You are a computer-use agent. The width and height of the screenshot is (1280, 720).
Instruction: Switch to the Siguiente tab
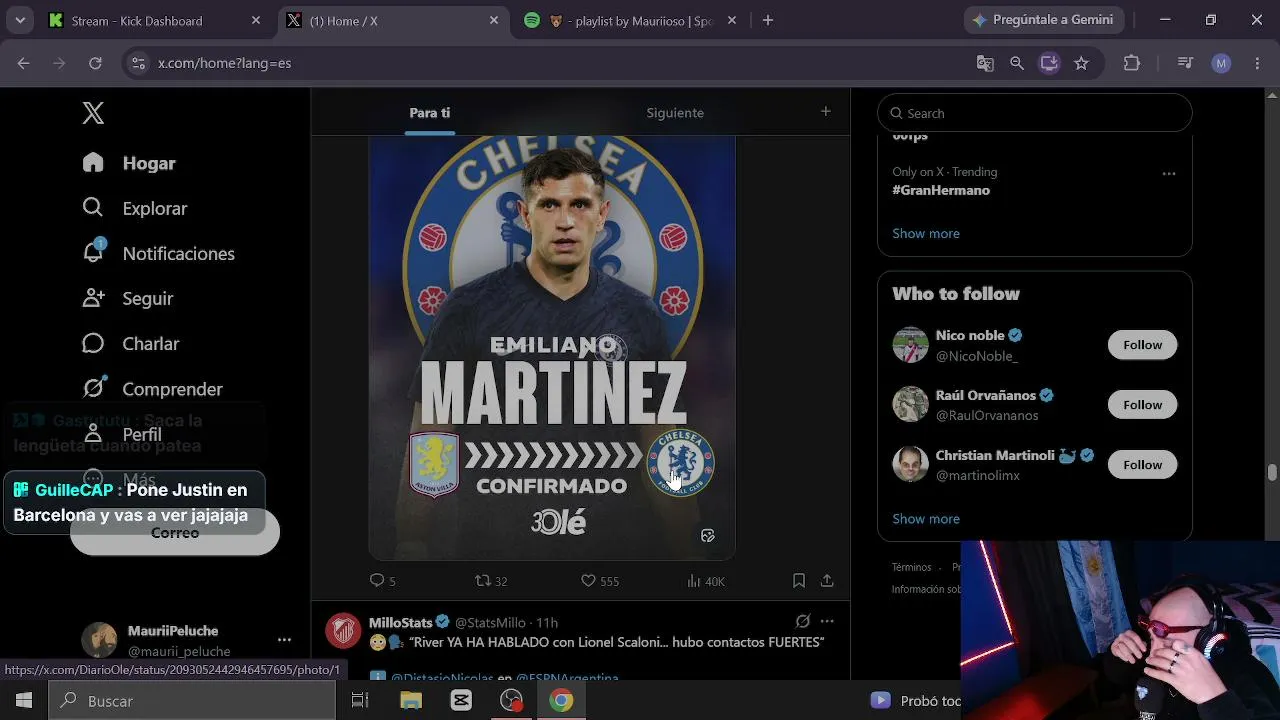pyautogui.click(x=675, y=113)
